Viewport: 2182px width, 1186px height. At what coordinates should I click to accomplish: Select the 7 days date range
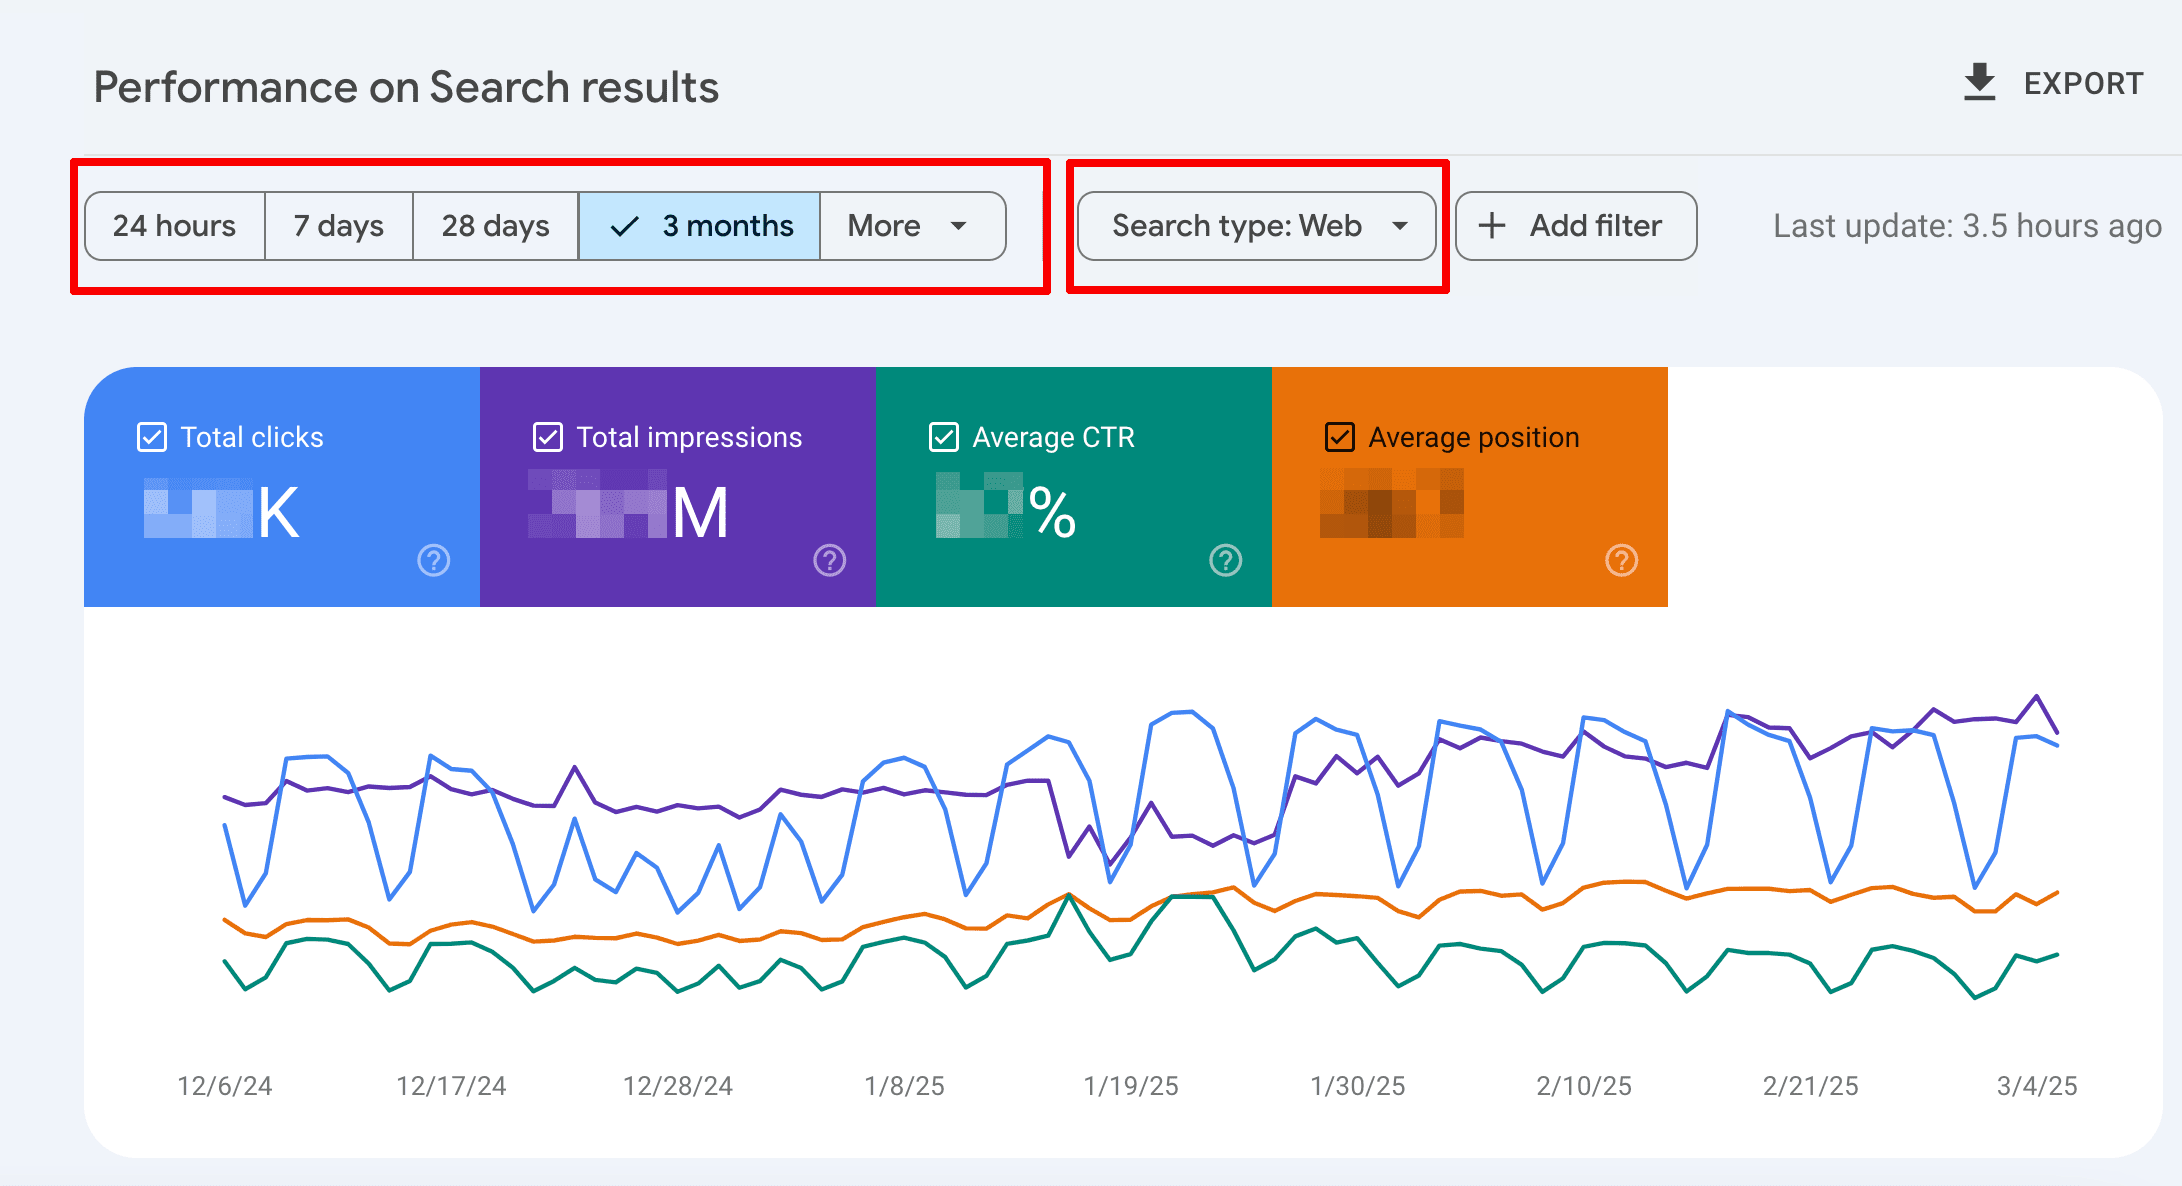(338, 226)
